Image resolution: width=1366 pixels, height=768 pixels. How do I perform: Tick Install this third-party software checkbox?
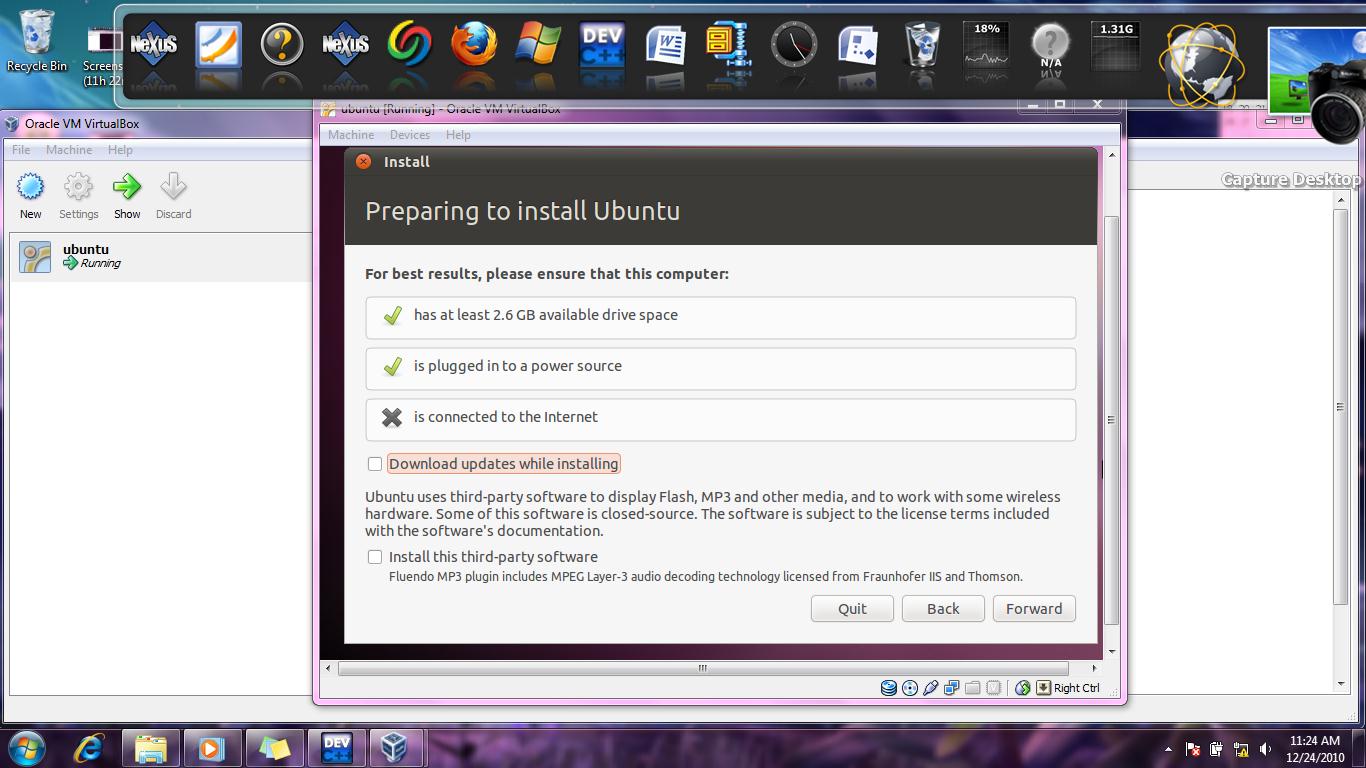tap(375, 557)
